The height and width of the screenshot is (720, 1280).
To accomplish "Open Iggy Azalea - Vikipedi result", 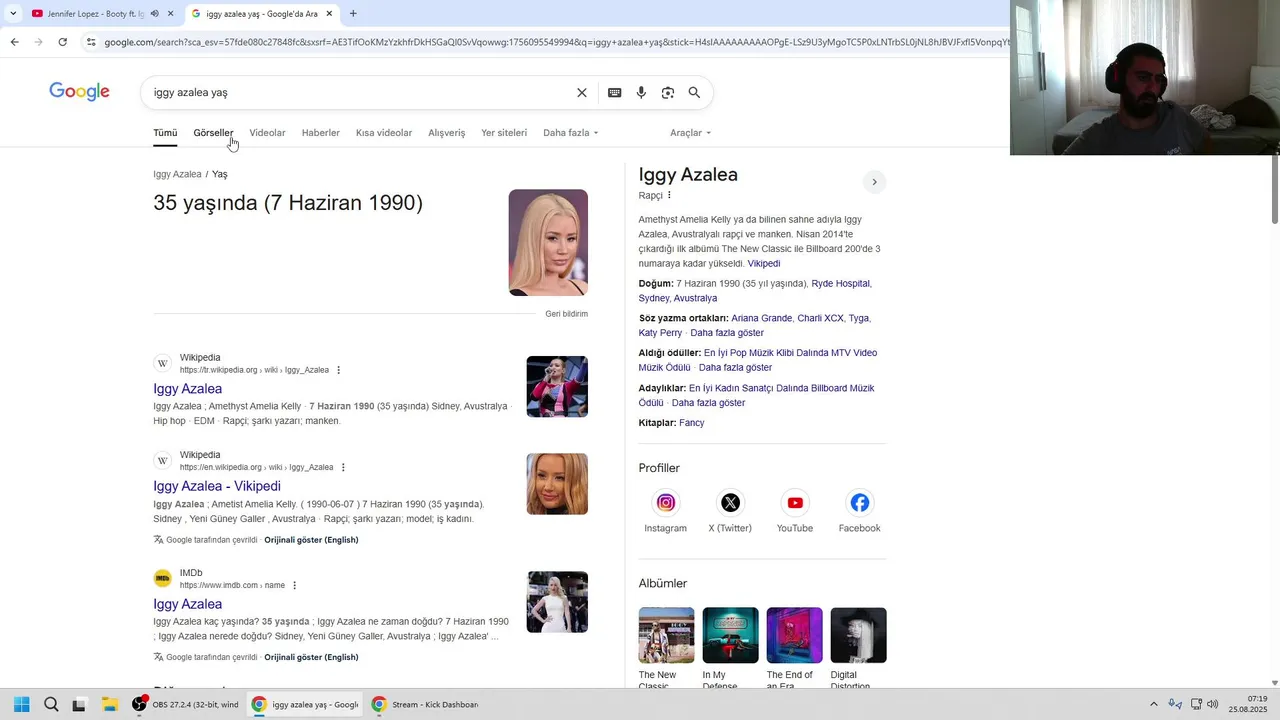I will coord(217,486).
